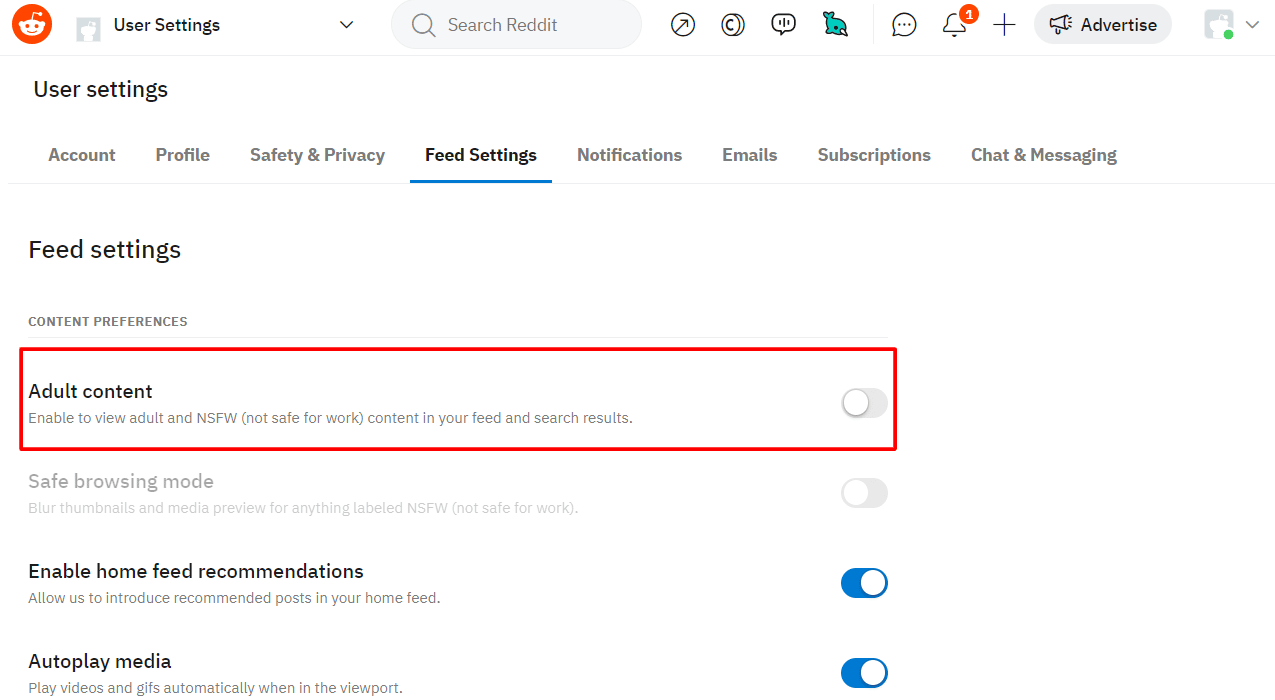Switch to the Account tab
This screenshot has height=700, width=1275.
tap(82, 155)
